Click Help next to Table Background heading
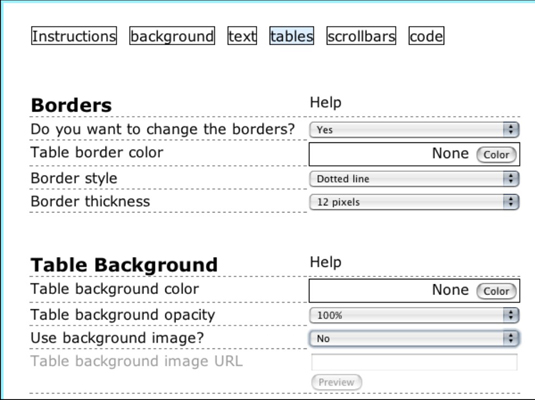This screenshot has width=535, height=400. (326, 262)
